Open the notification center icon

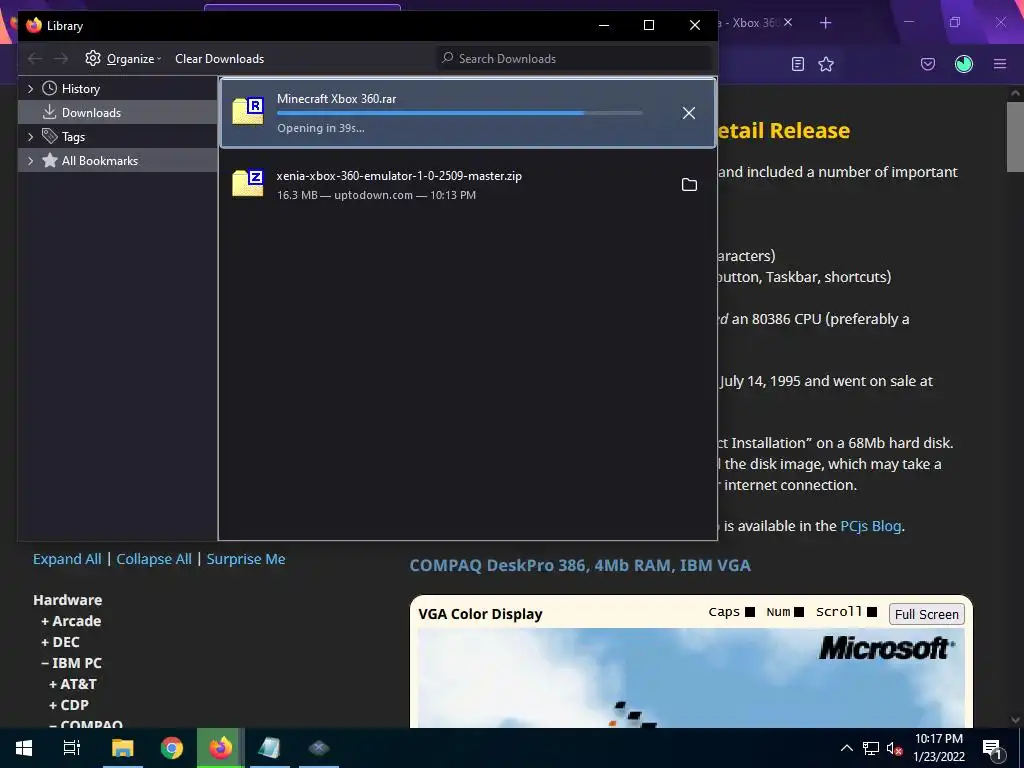coord(993,748)
